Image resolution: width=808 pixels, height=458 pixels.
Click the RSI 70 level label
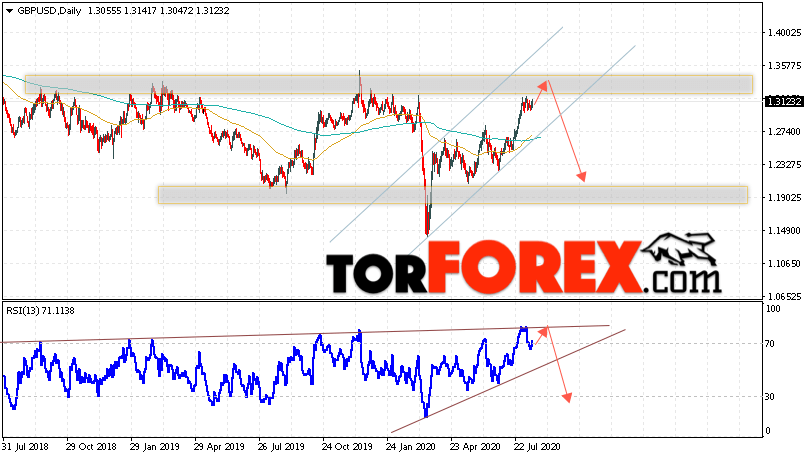point(770,344)
